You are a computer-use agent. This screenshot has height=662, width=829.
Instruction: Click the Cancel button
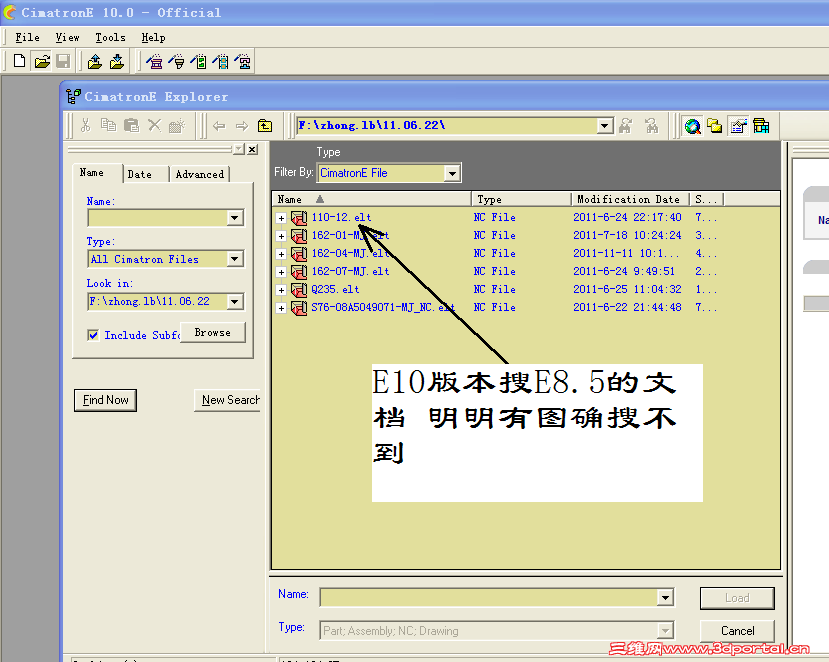738,631
